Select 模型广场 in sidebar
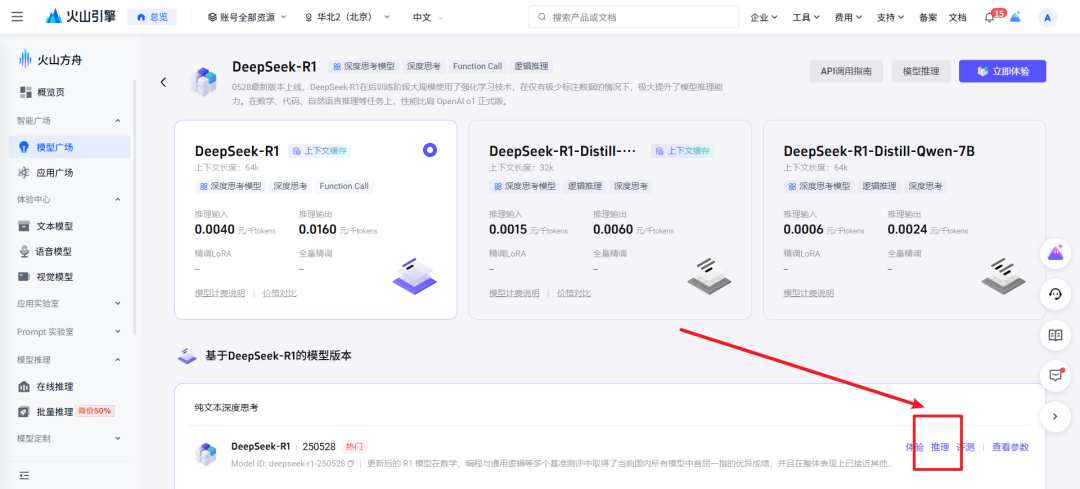This screenshot has height=489, width=1080. (x=69, y=147)
